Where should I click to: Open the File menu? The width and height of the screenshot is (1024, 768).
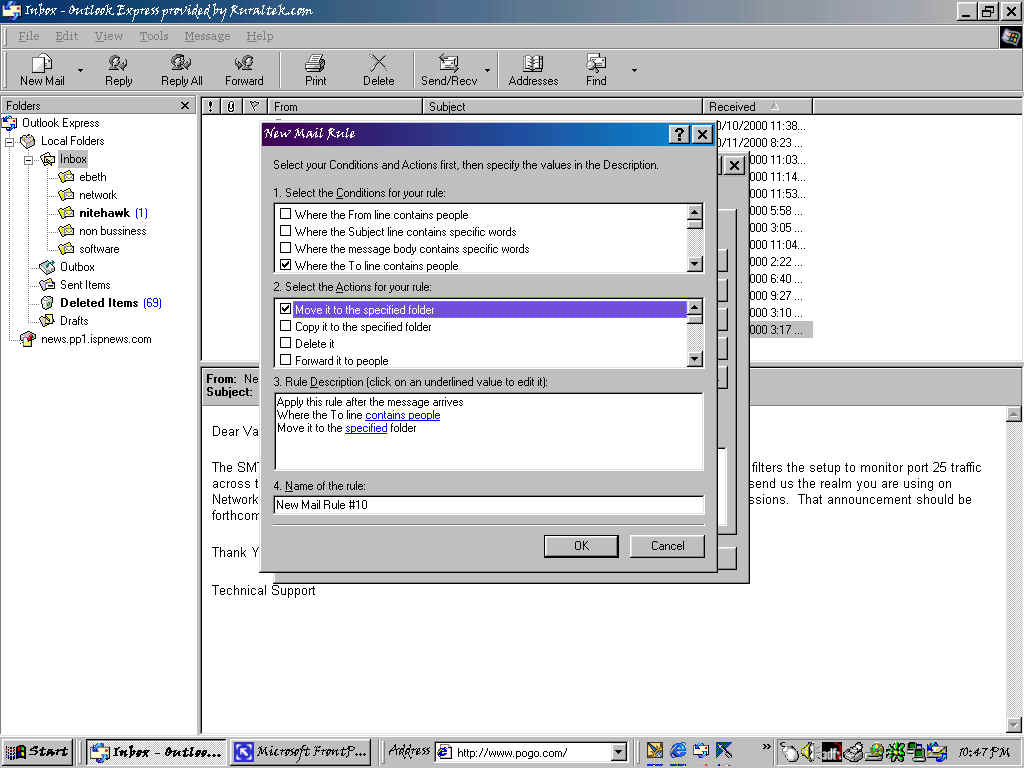click(x=28, y=36)
